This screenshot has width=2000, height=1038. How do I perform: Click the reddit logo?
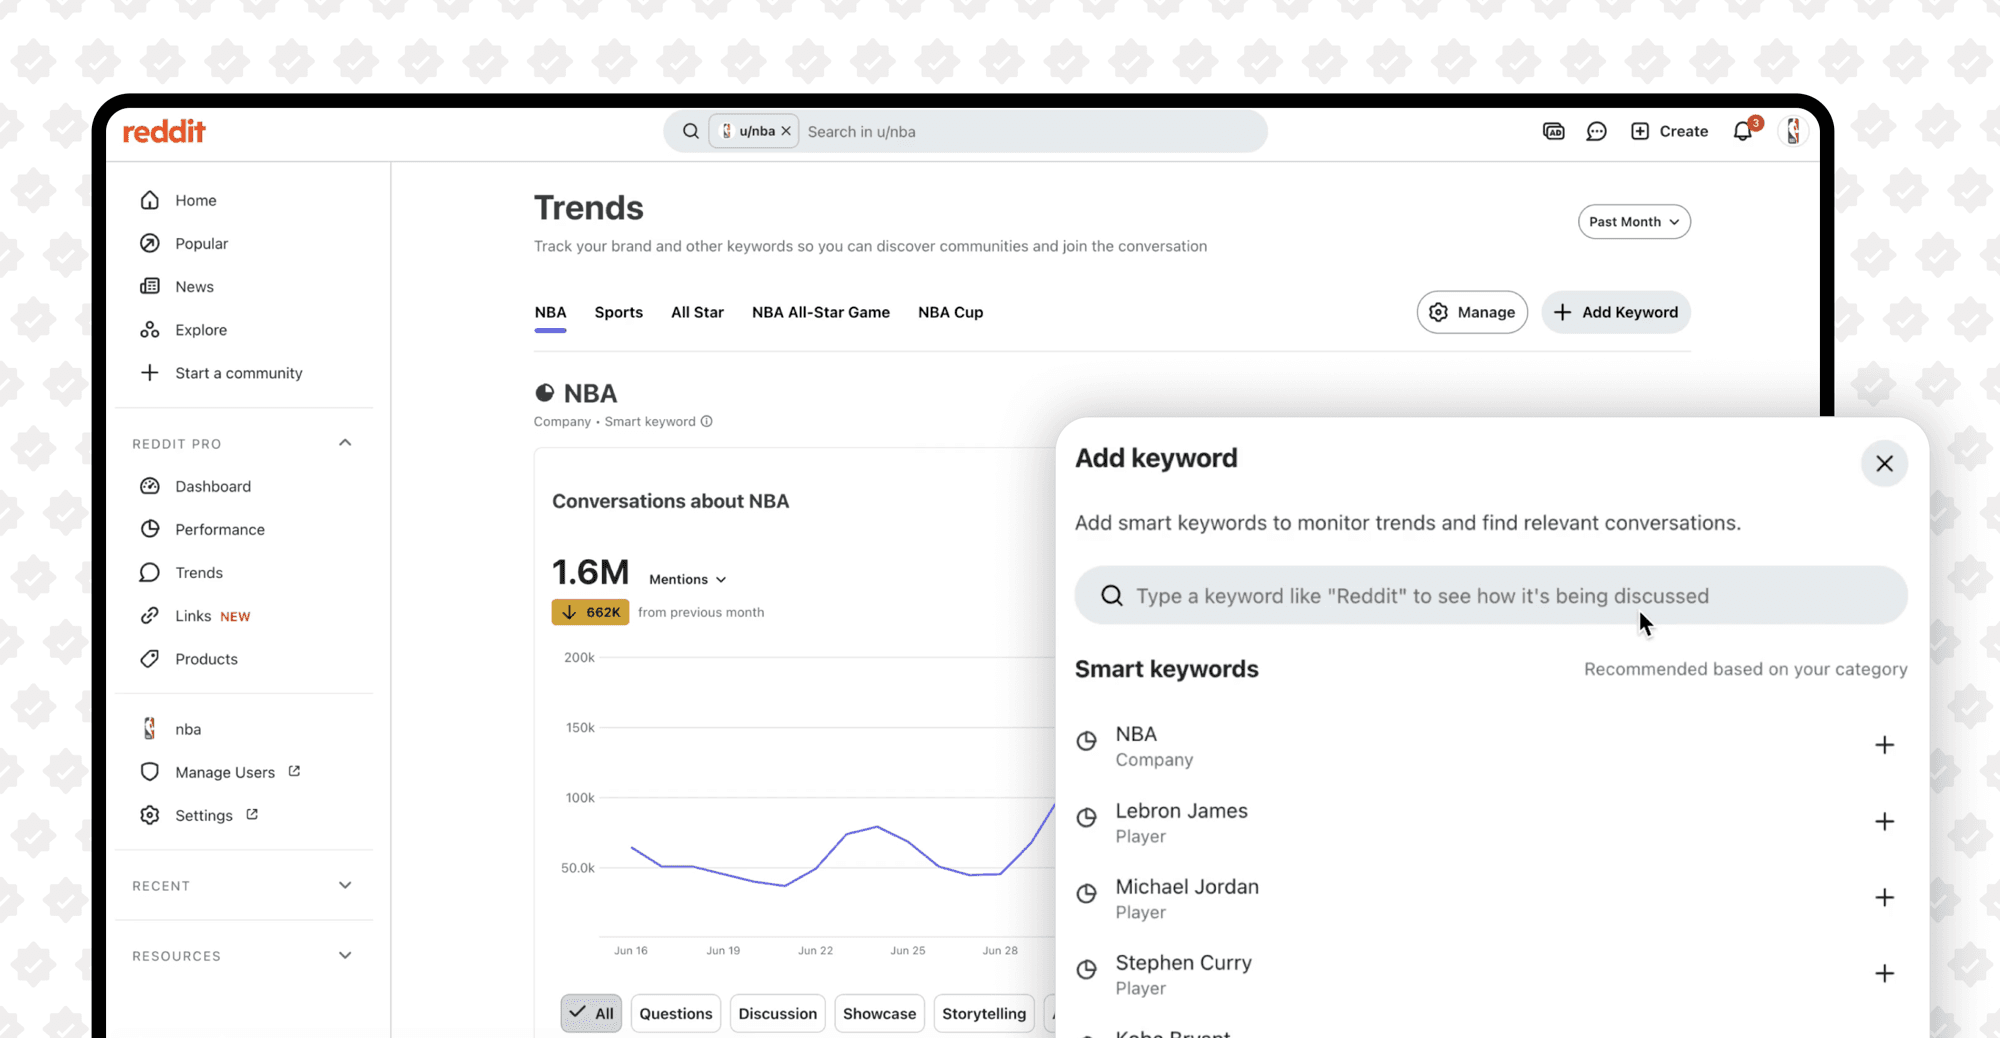[164, 131]
